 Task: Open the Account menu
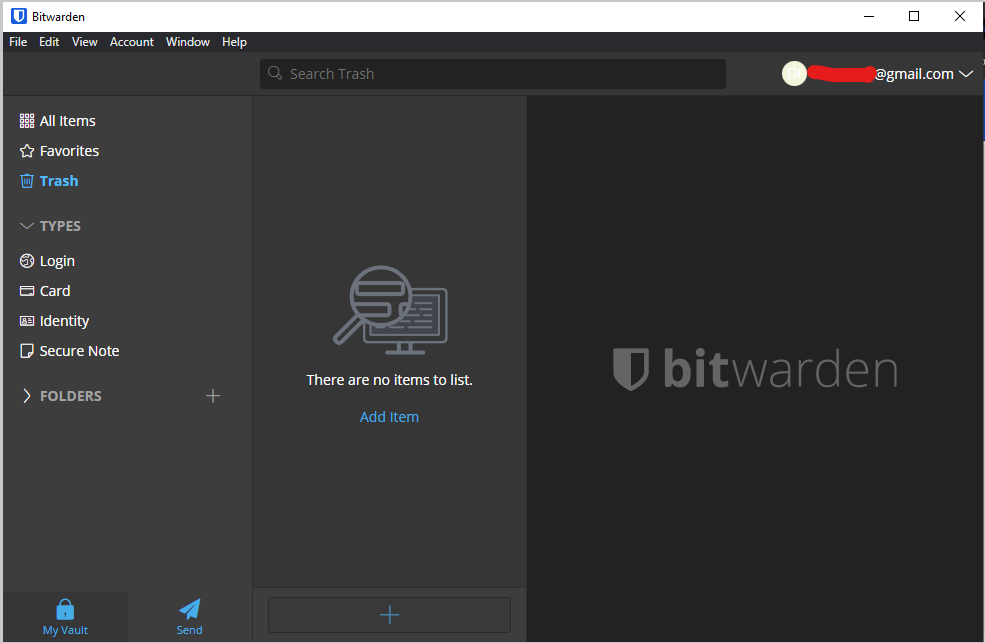(131, 42)
